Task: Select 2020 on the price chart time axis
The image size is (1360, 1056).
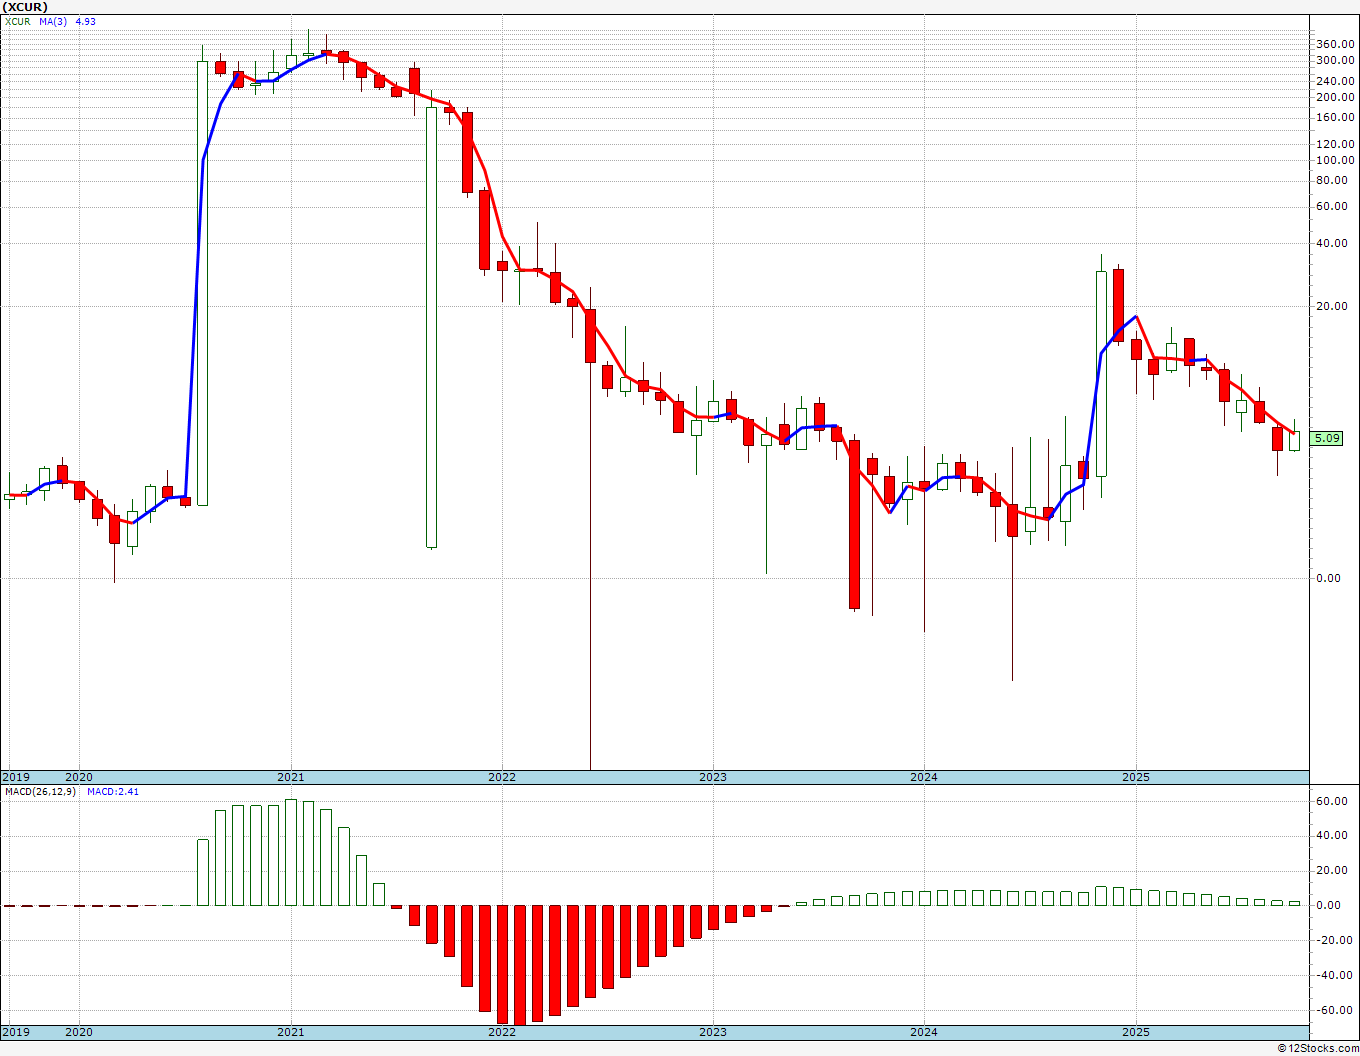Action: pyautogui.click(x=79, y=777)
